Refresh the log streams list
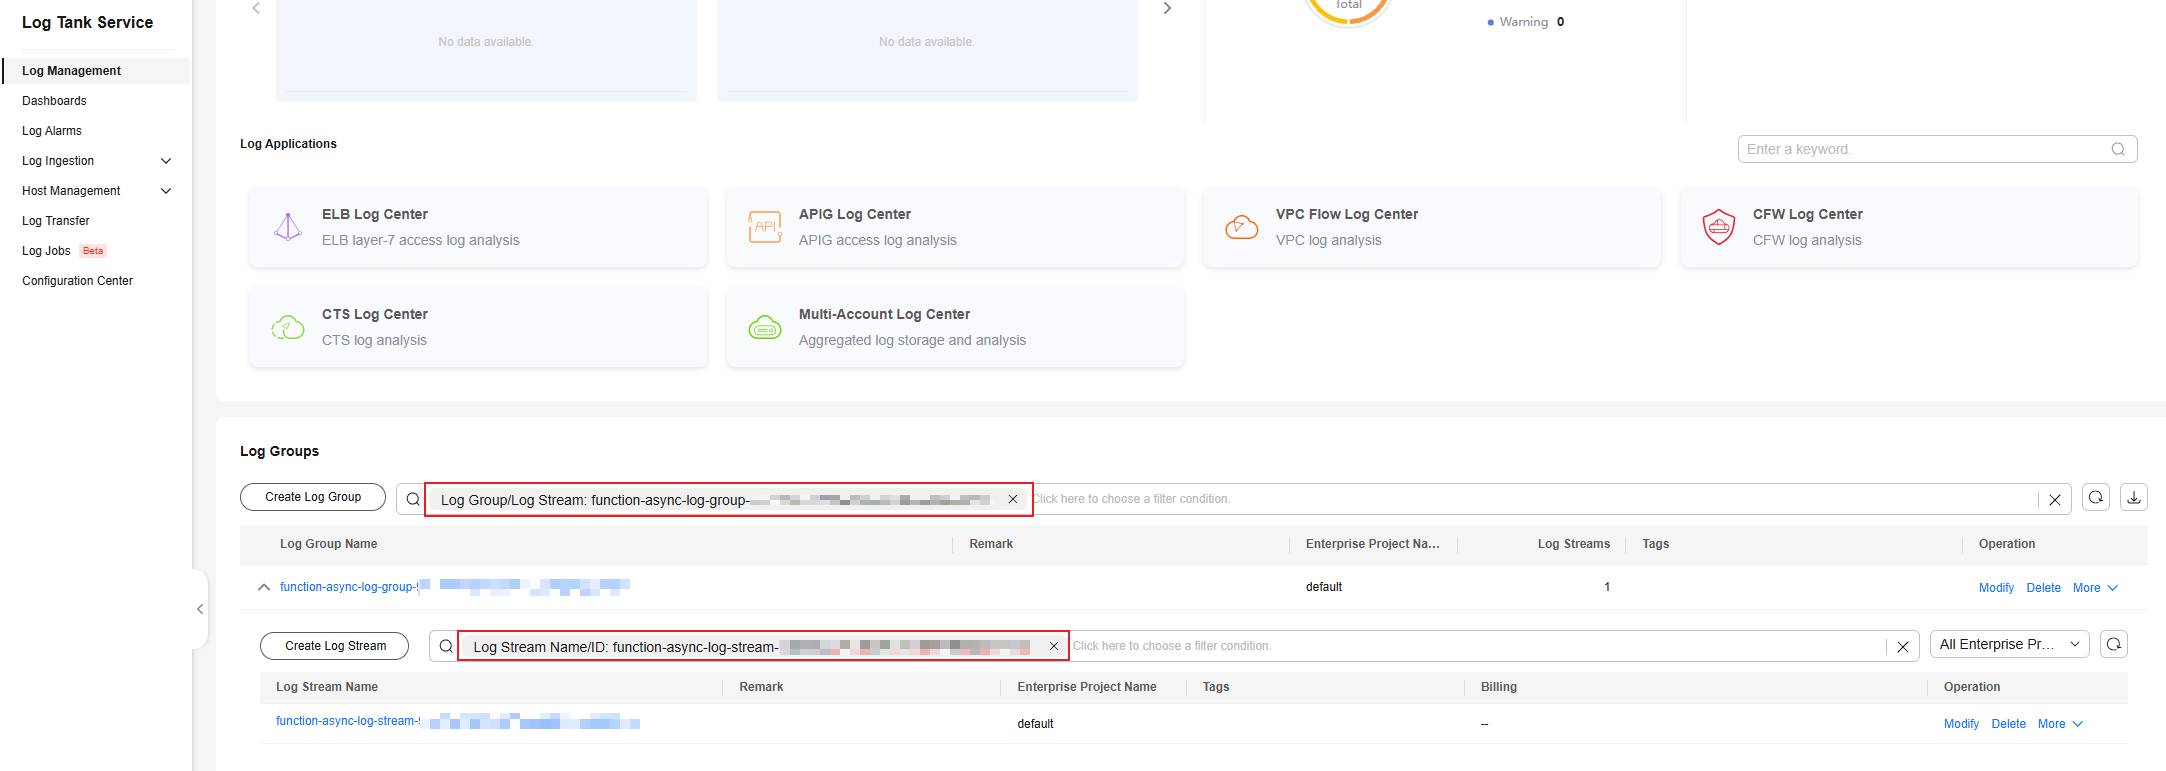Viewport: 2166px width, 771px height. 2114,644
